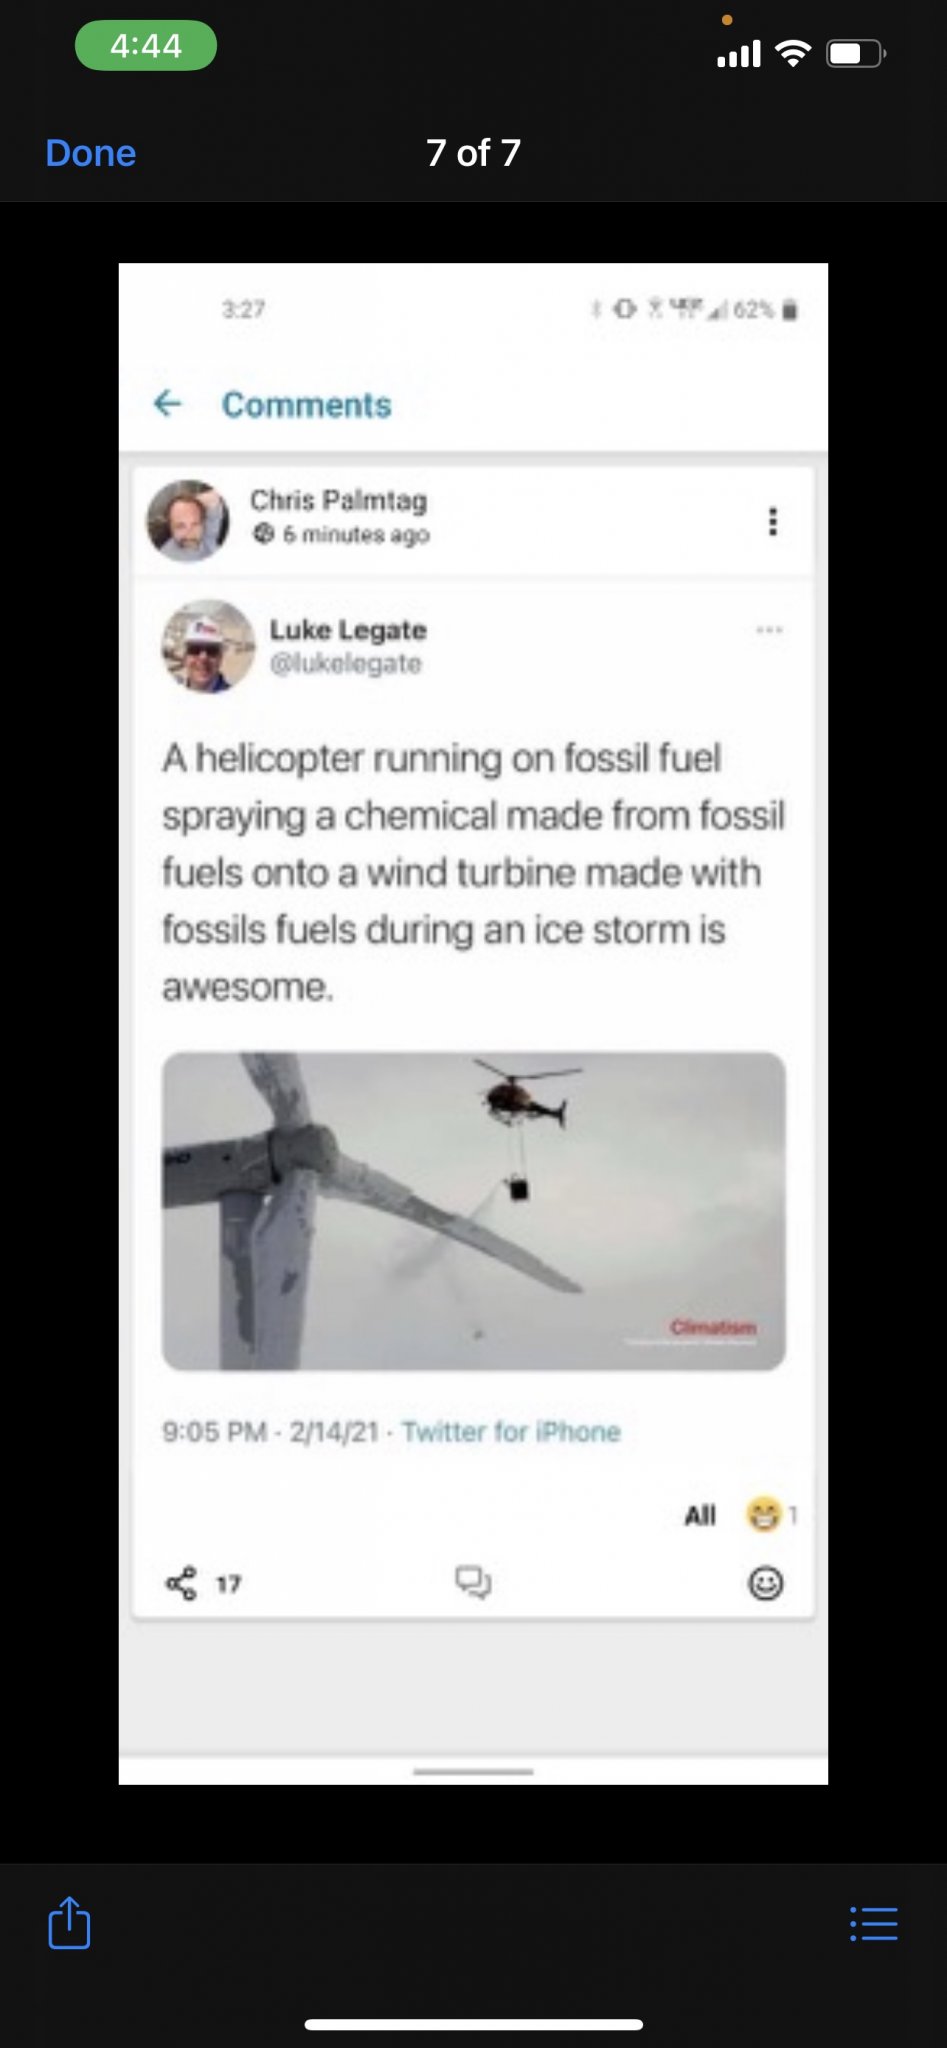947x2048 pixels.
Task: Tap Done to close the photo viewer
Action: point(90,153)
